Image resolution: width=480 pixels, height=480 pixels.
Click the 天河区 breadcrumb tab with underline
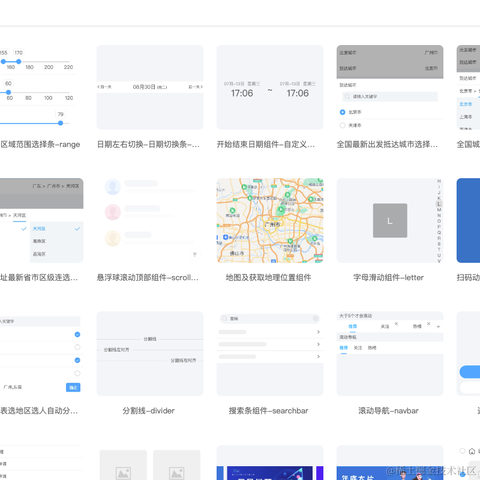(19, 215)
